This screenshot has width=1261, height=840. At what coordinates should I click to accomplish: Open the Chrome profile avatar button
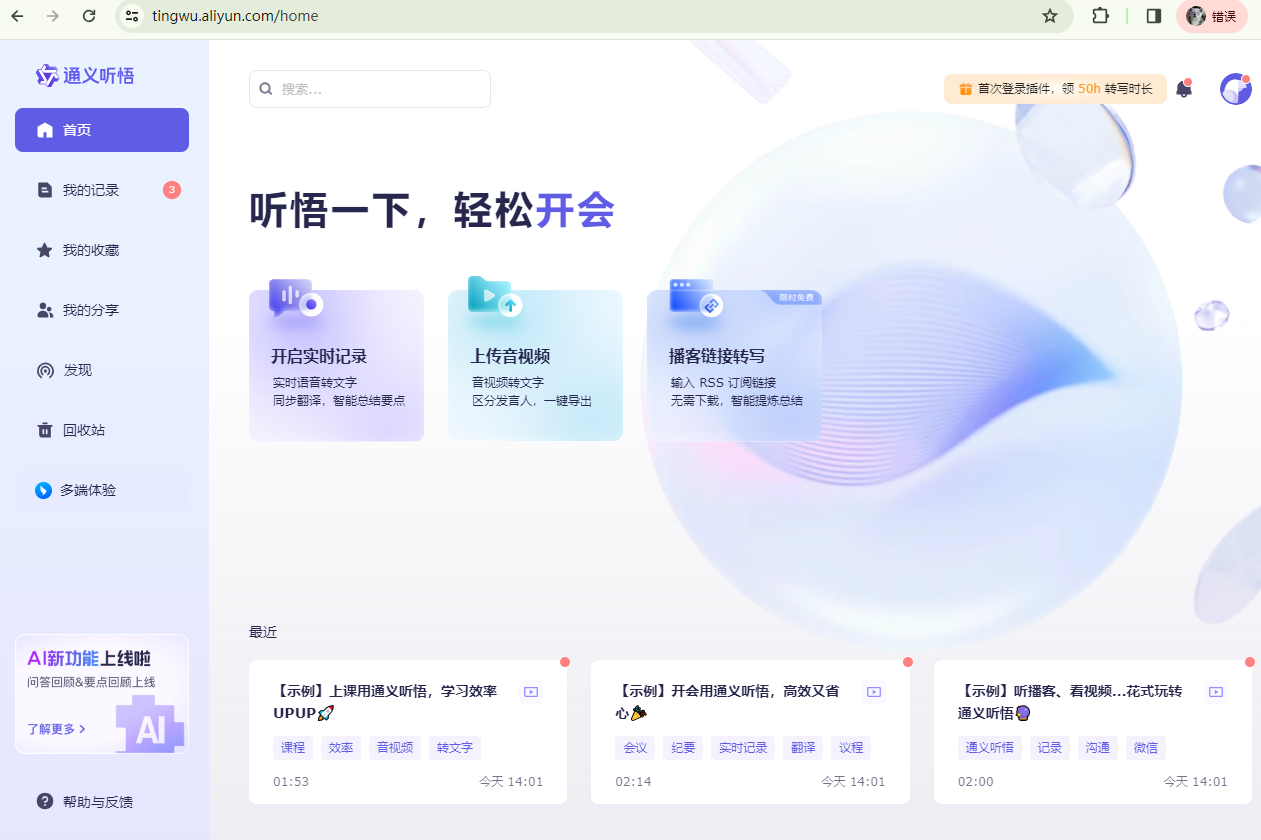[1211, 16]
